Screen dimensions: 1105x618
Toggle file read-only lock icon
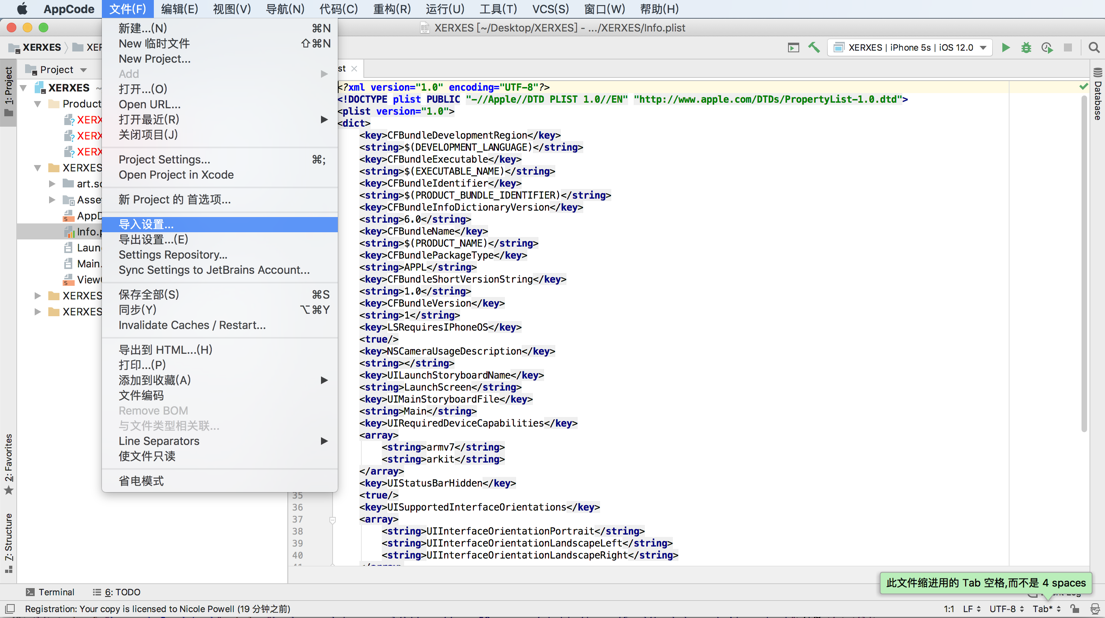pyautogui.click(x=1074, y=609)
